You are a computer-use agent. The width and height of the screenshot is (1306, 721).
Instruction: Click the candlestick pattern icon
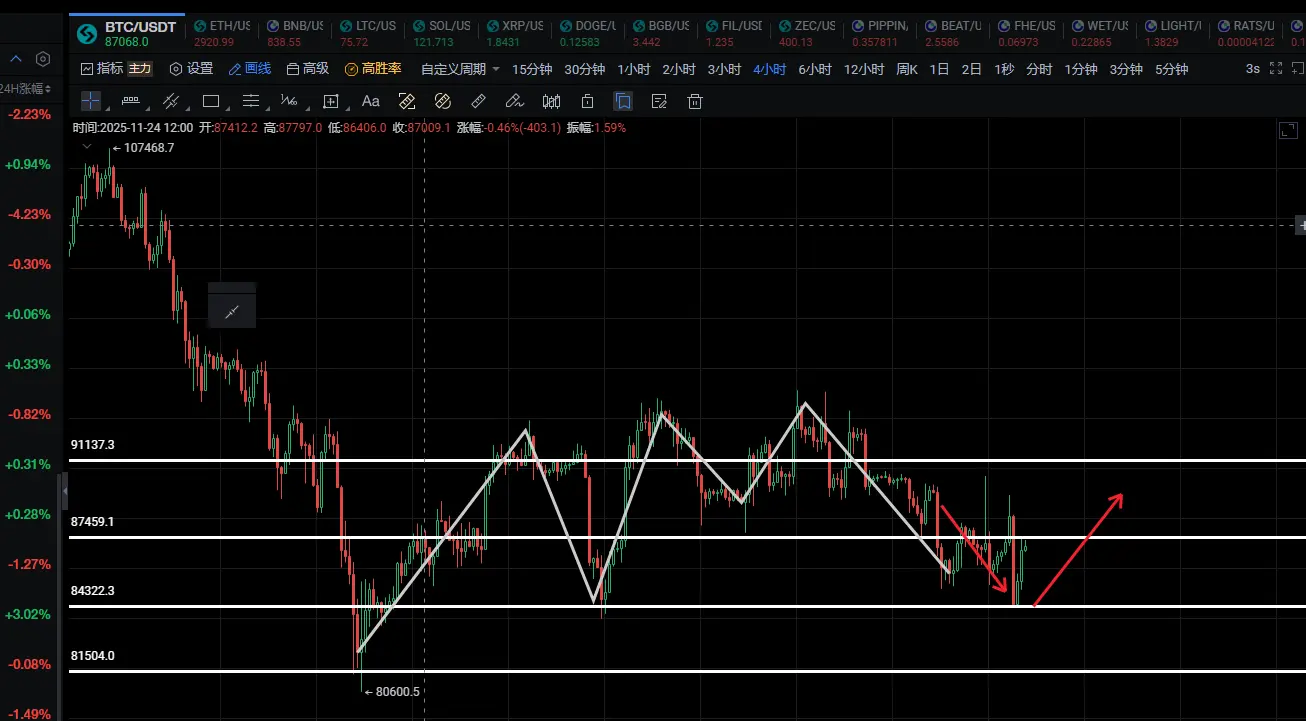point(551,101)
